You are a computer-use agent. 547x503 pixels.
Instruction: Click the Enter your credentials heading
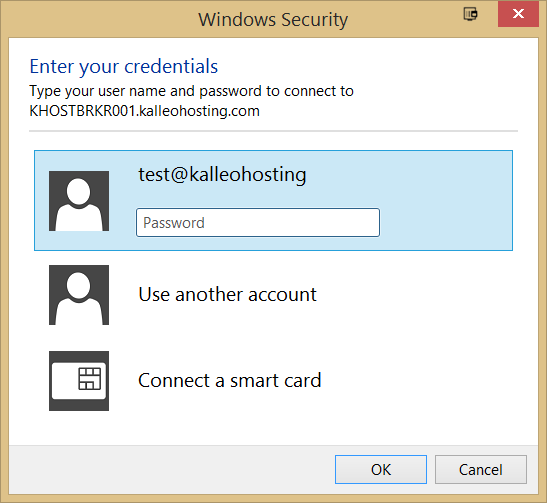[124, 66]
